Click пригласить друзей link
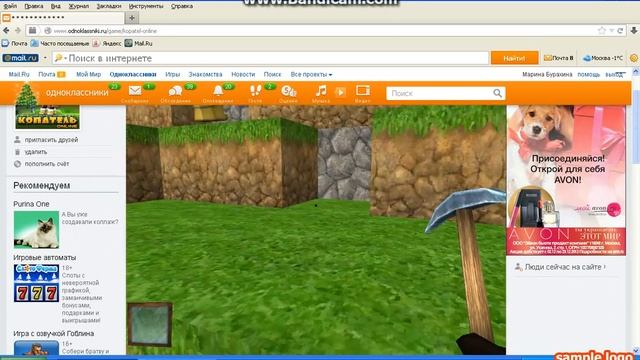 [x=51, y=140]
